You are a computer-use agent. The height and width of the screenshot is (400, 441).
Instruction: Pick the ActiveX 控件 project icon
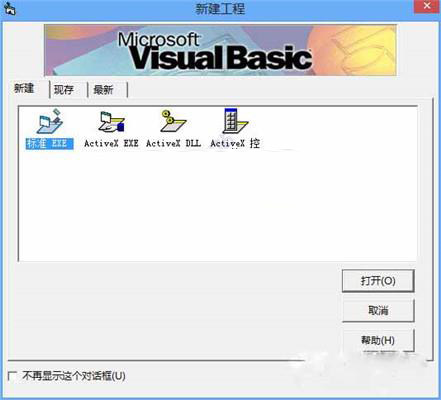[x=235, y=121]
